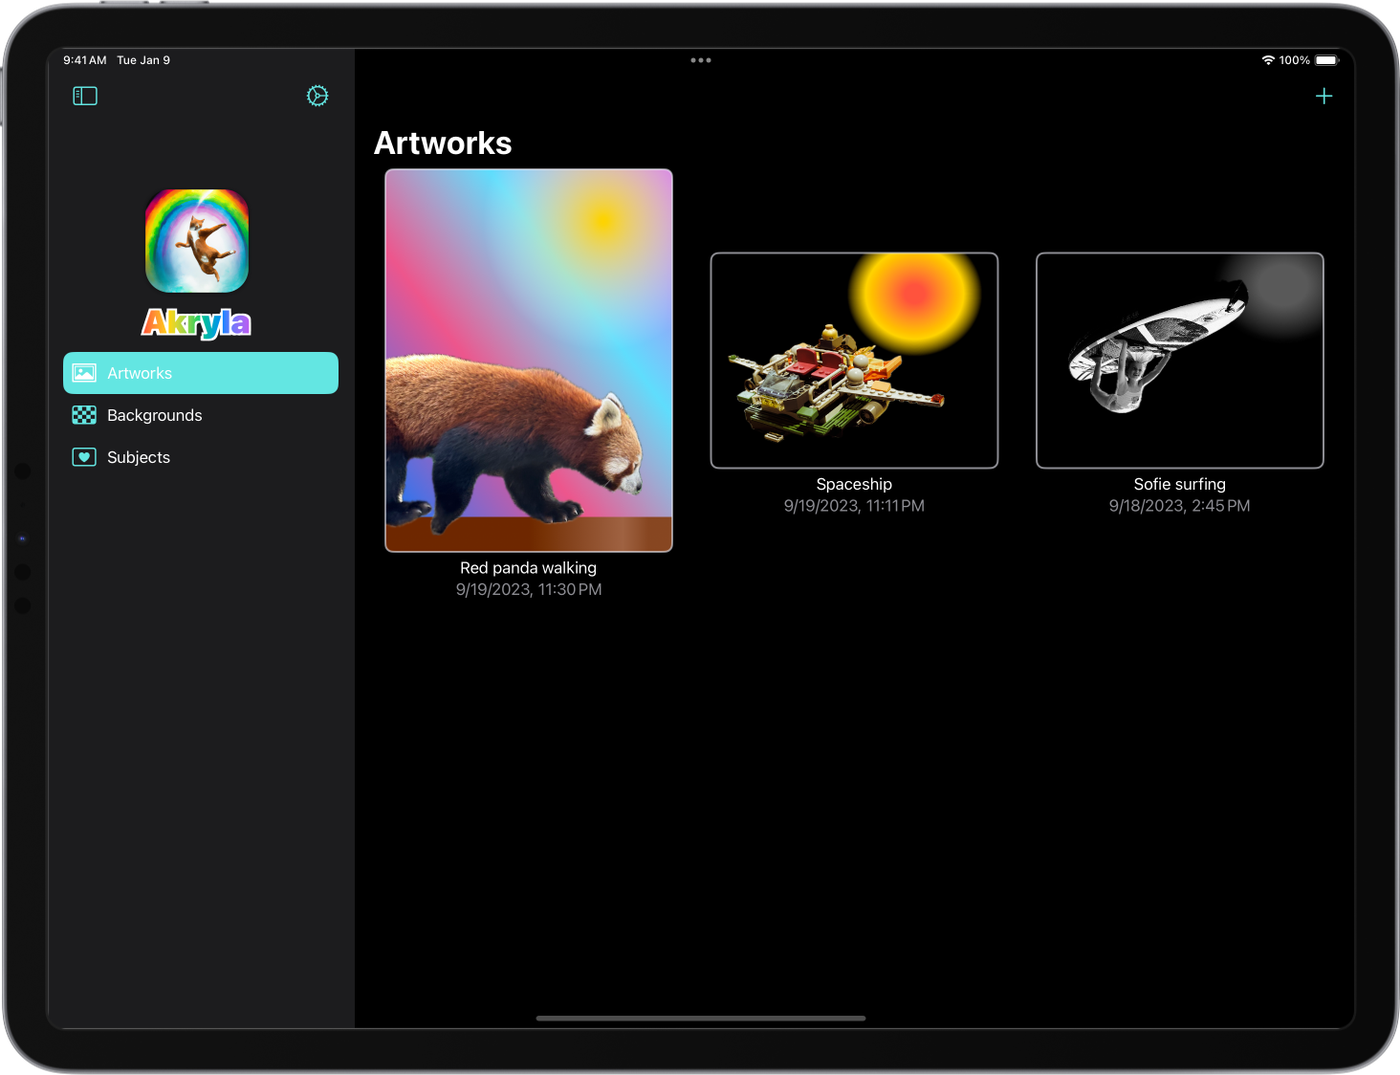Click the heart Subjects icon
The image size is (1400, 1075).
[85, 457]
